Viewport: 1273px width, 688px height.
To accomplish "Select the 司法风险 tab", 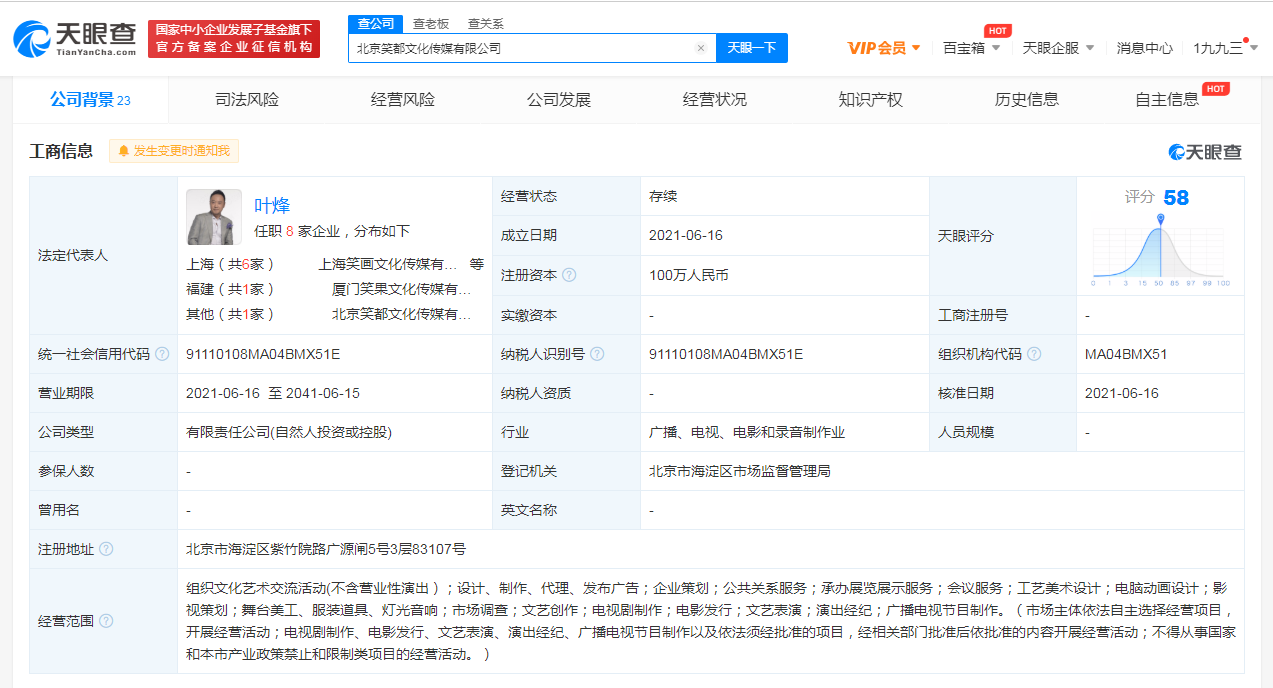I will coord(247,99).
